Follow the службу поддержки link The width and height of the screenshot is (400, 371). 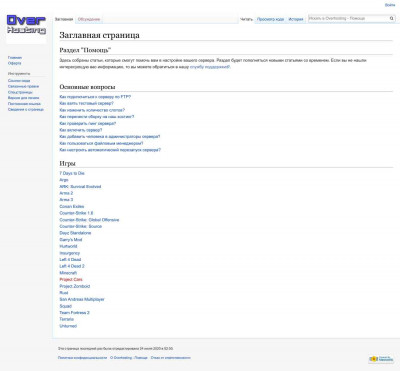click(209, 67)
